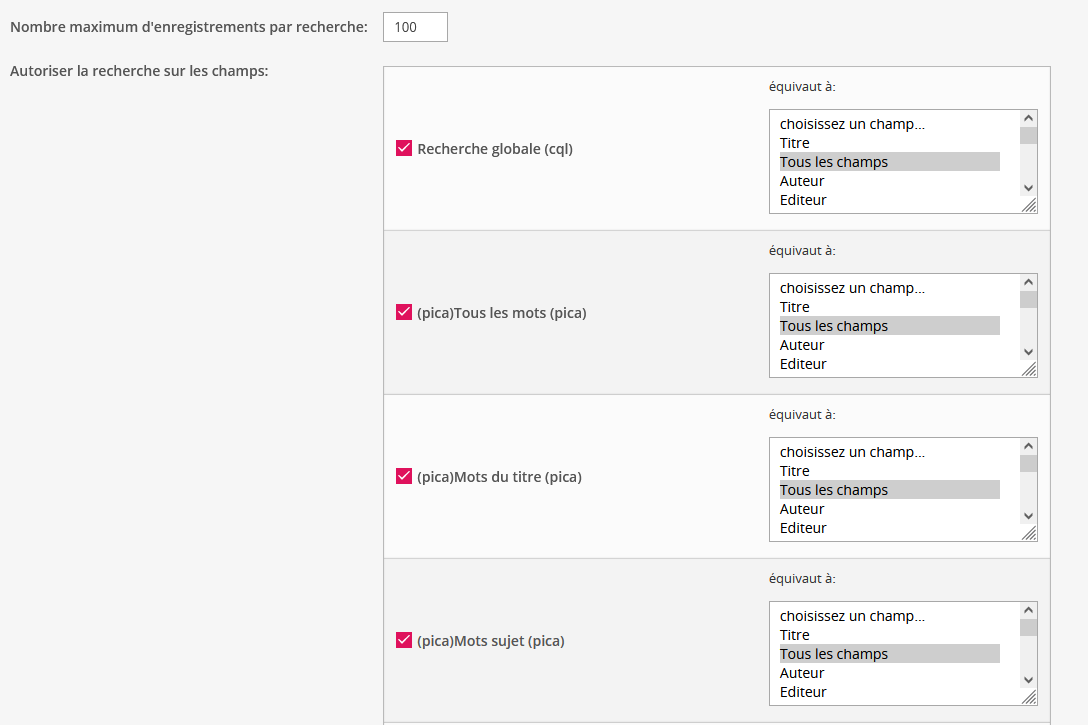The image size is (1088, 725).
Task: Select Editeur for (pica)Tous les mots
Action: click(x=803, y=364)
